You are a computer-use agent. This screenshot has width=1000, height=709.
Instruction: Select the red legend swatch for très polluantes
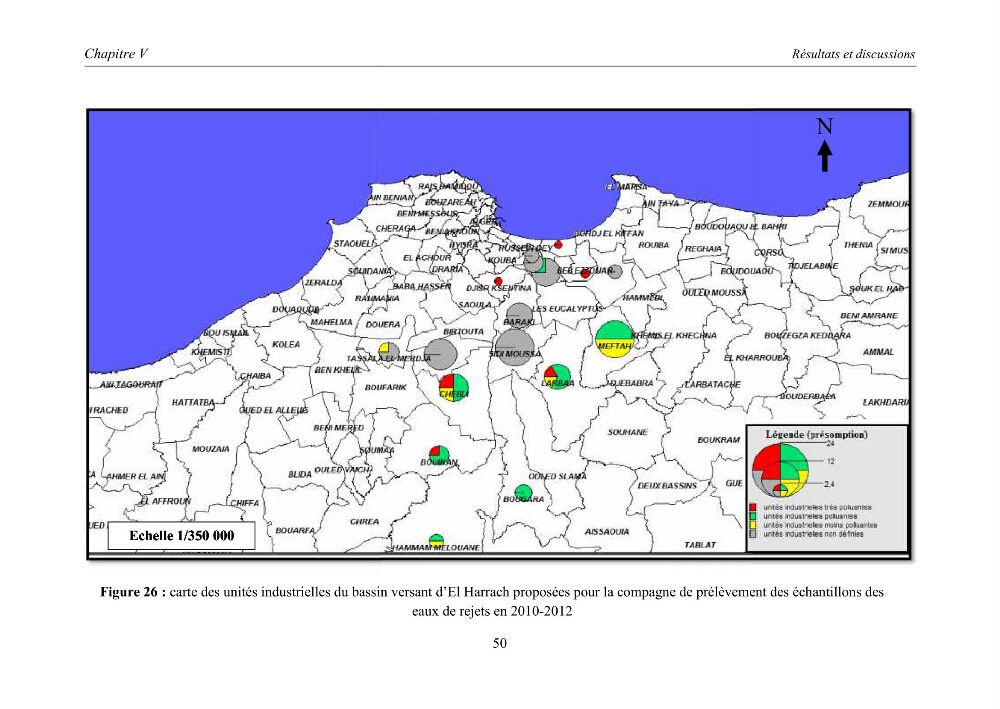point(753,508)
